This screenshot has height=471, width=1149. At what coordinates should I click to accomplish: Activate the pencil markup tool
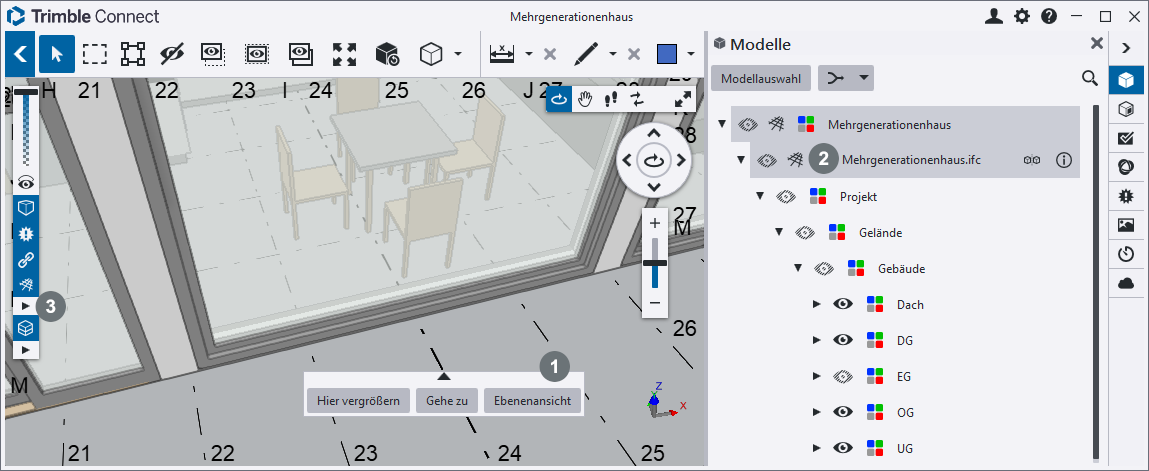pyautogui.click(x=587, y=53)
